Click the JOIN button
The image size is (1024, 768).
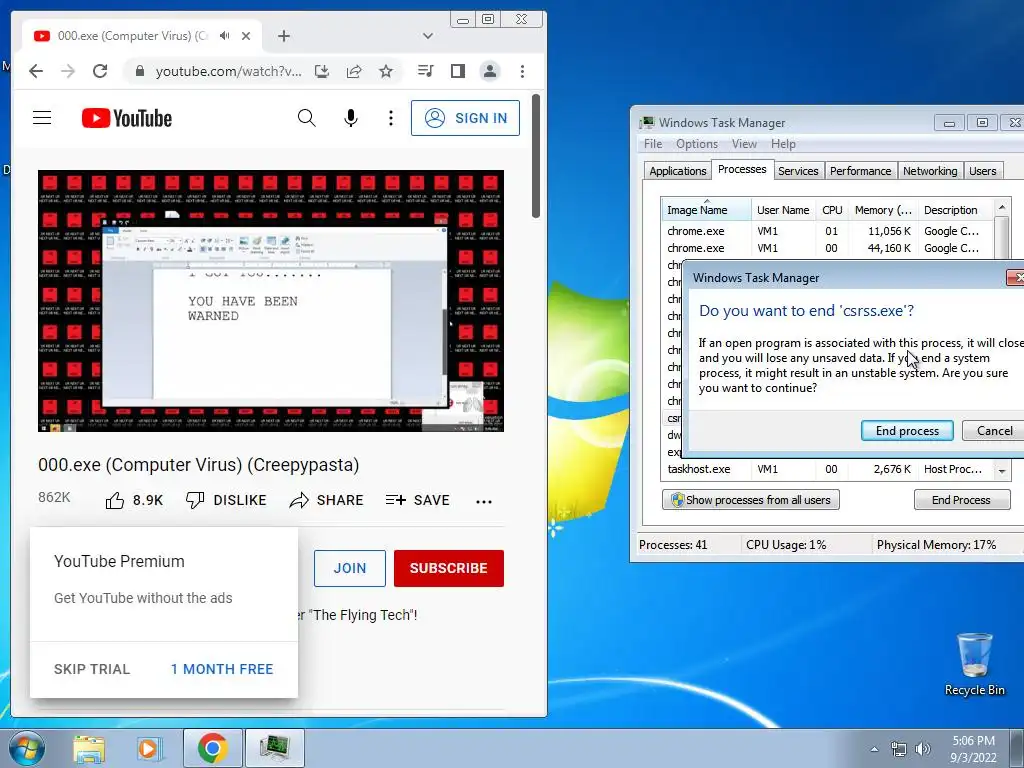click(x=350, y=568)
